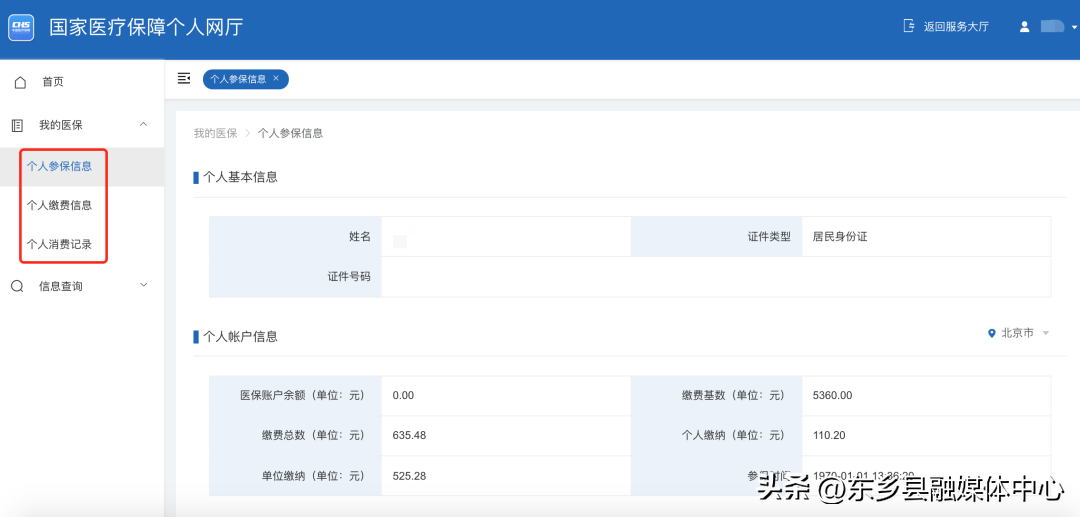Switch to the 个人参保信息 tab
The image size is (1080, 517).
(237, 79)
